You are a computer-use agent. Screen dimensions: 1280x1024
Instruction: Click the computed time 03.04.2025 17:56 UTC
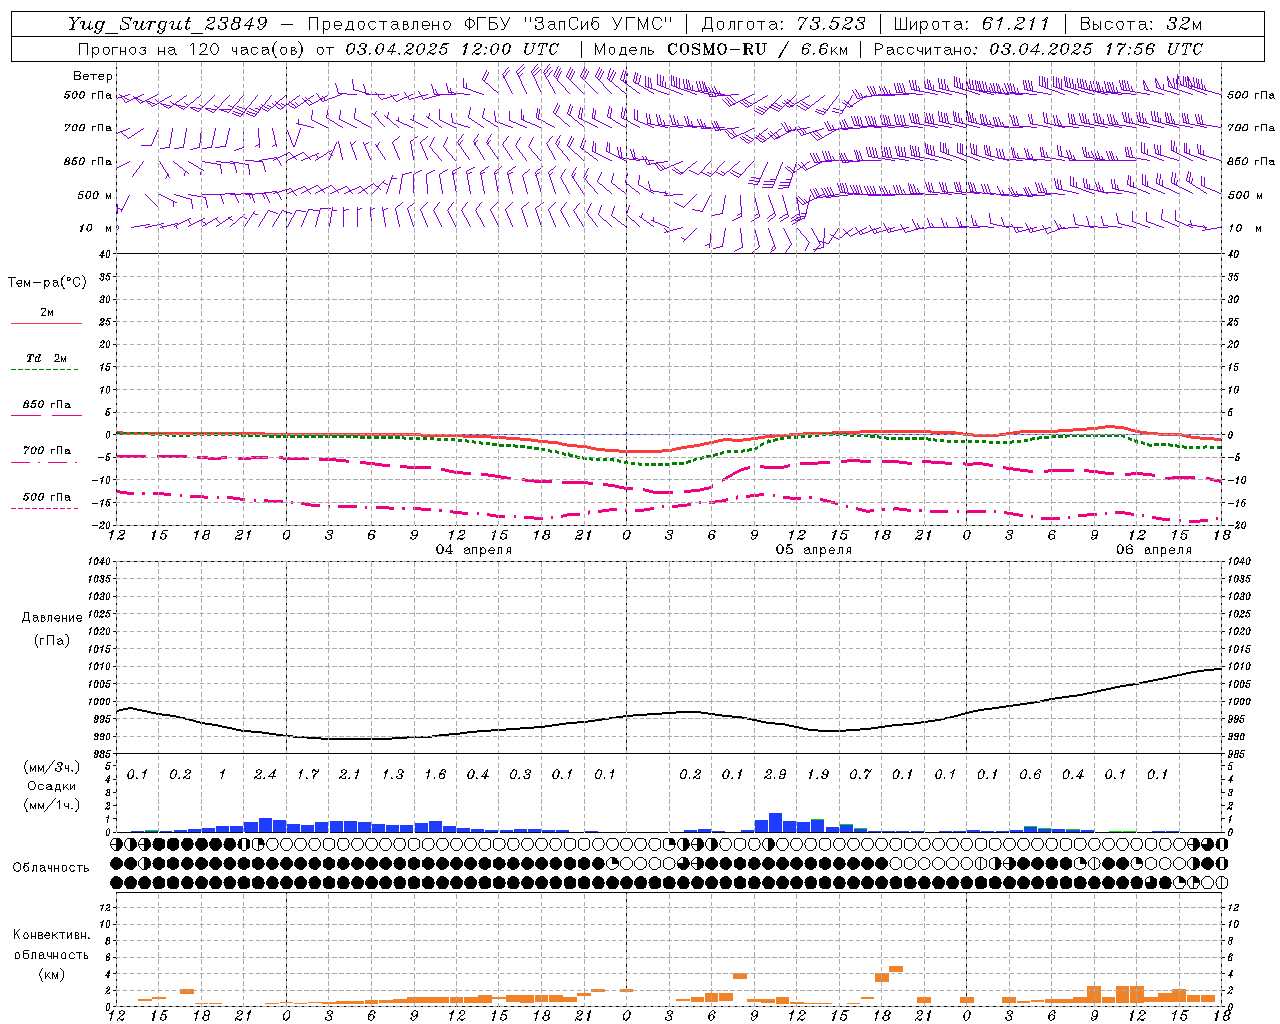coord(1096,49)
